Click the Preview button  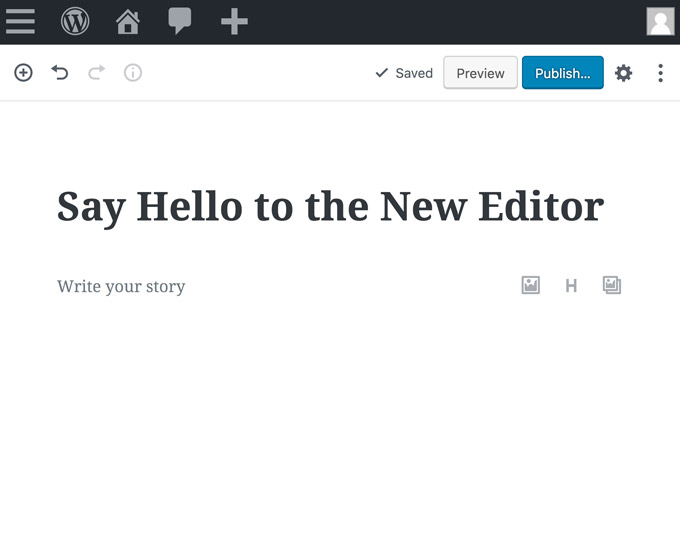click(480, 73)
